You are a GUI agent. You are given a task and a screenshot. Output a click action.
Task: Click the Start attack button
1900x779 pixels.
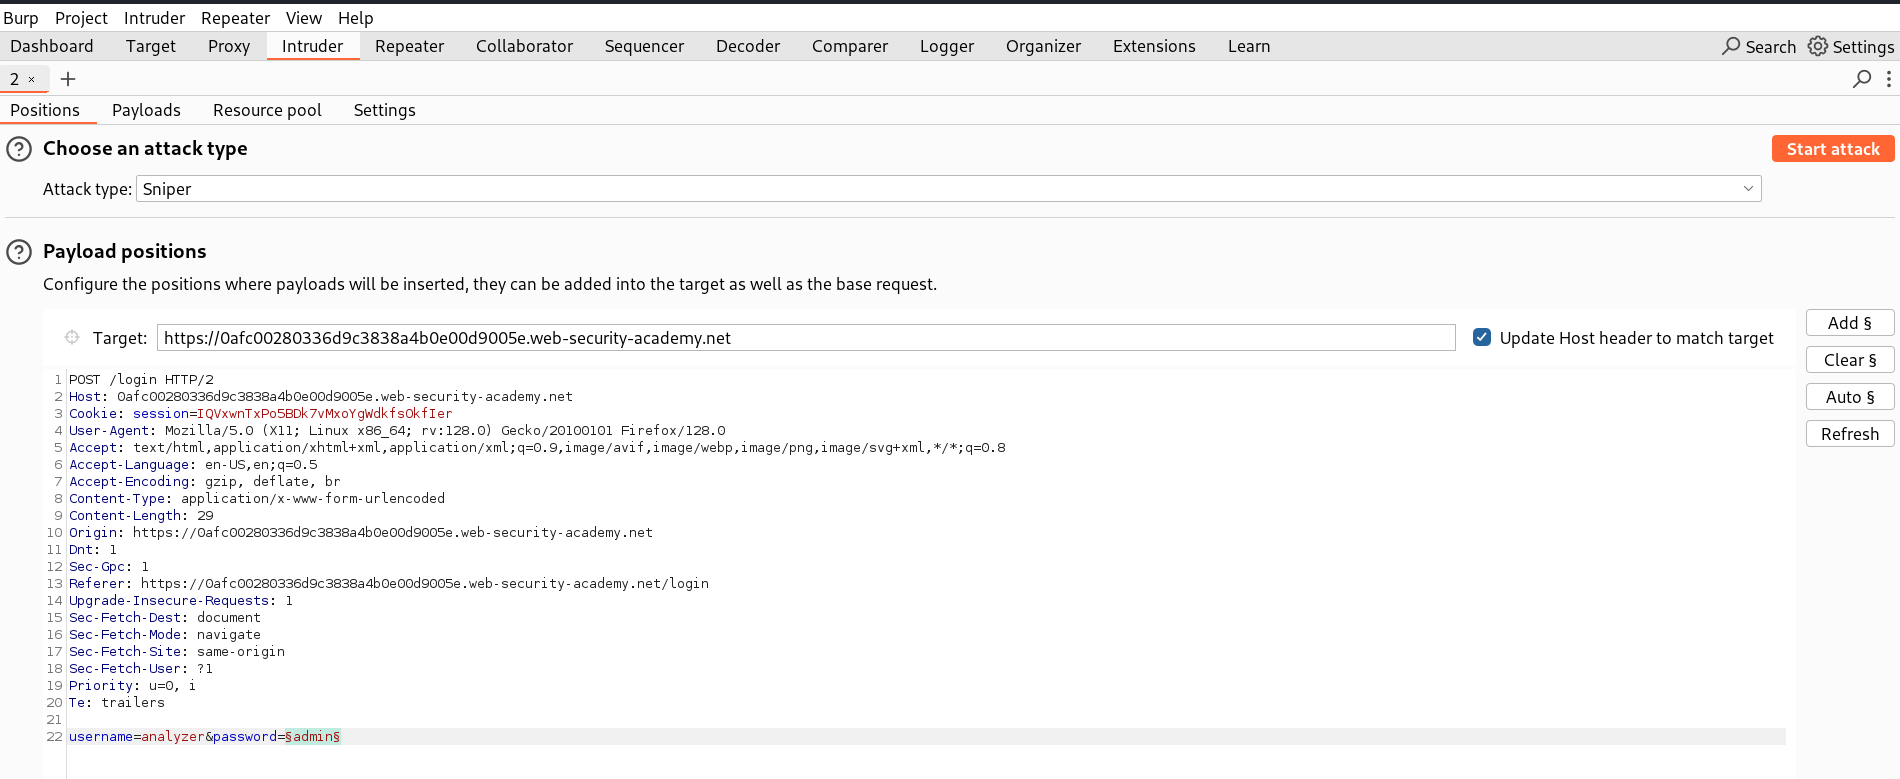[1833, 149]
